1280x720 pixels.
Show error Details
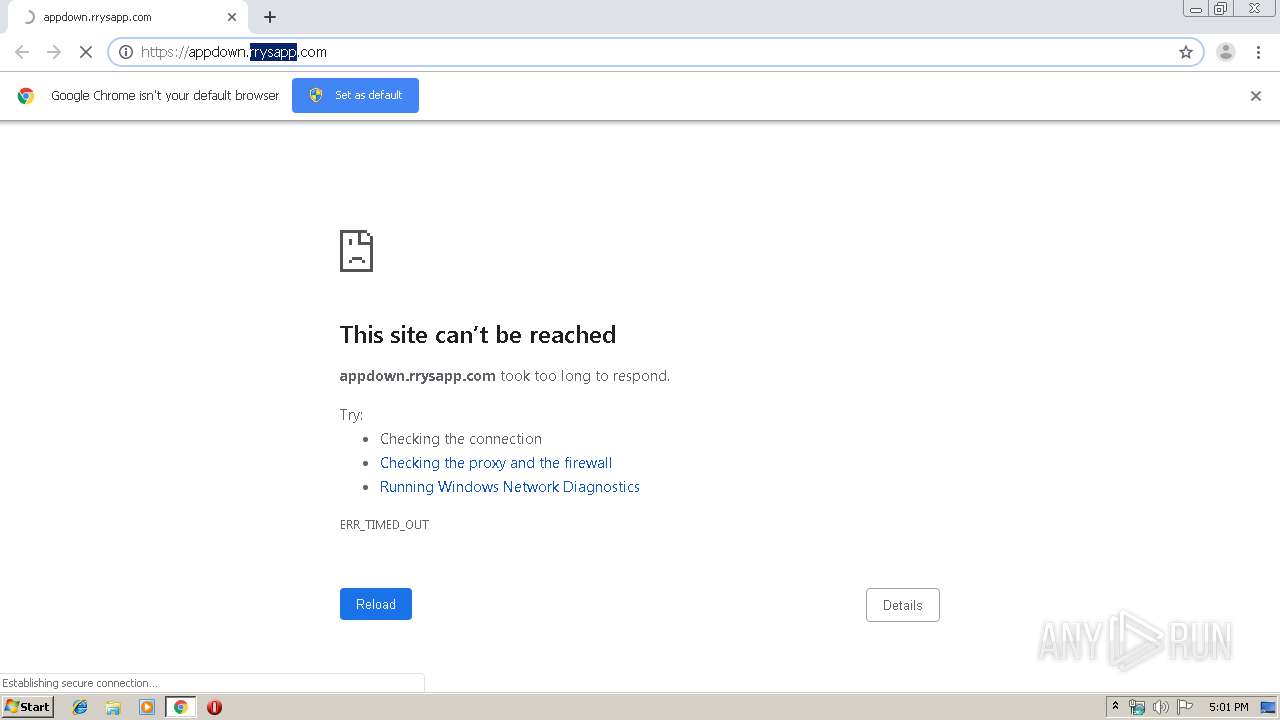(903, 605)
